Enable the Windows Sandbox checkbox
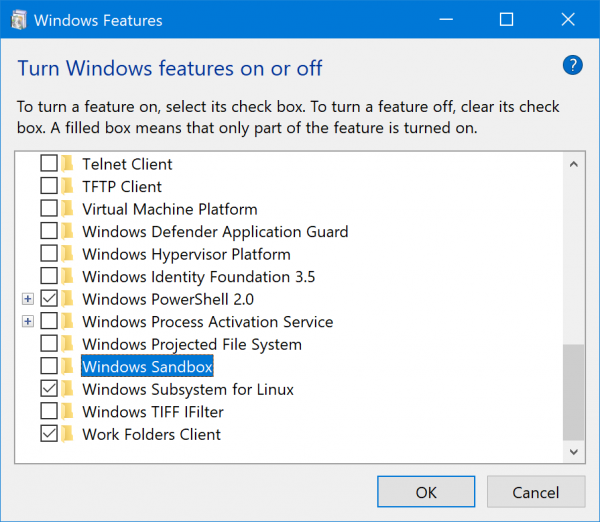This screenshot has width=600, height=522. (48, 367)
